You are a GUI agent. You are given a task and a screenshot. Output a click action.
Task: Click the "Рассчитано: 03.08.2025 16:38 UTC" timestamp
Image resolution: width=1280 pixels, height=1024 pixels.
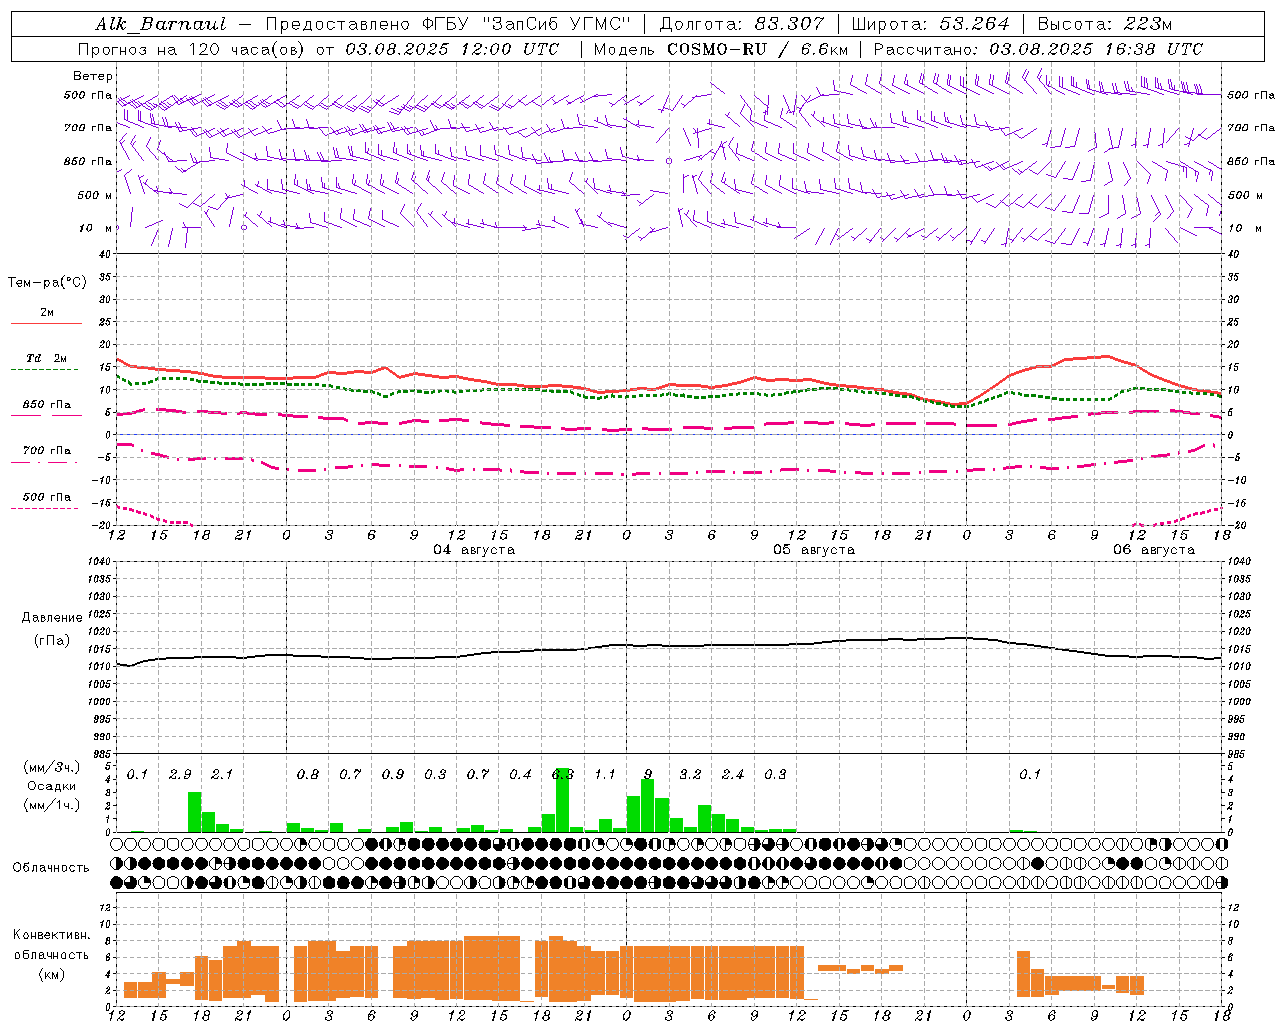[1038, 49]
